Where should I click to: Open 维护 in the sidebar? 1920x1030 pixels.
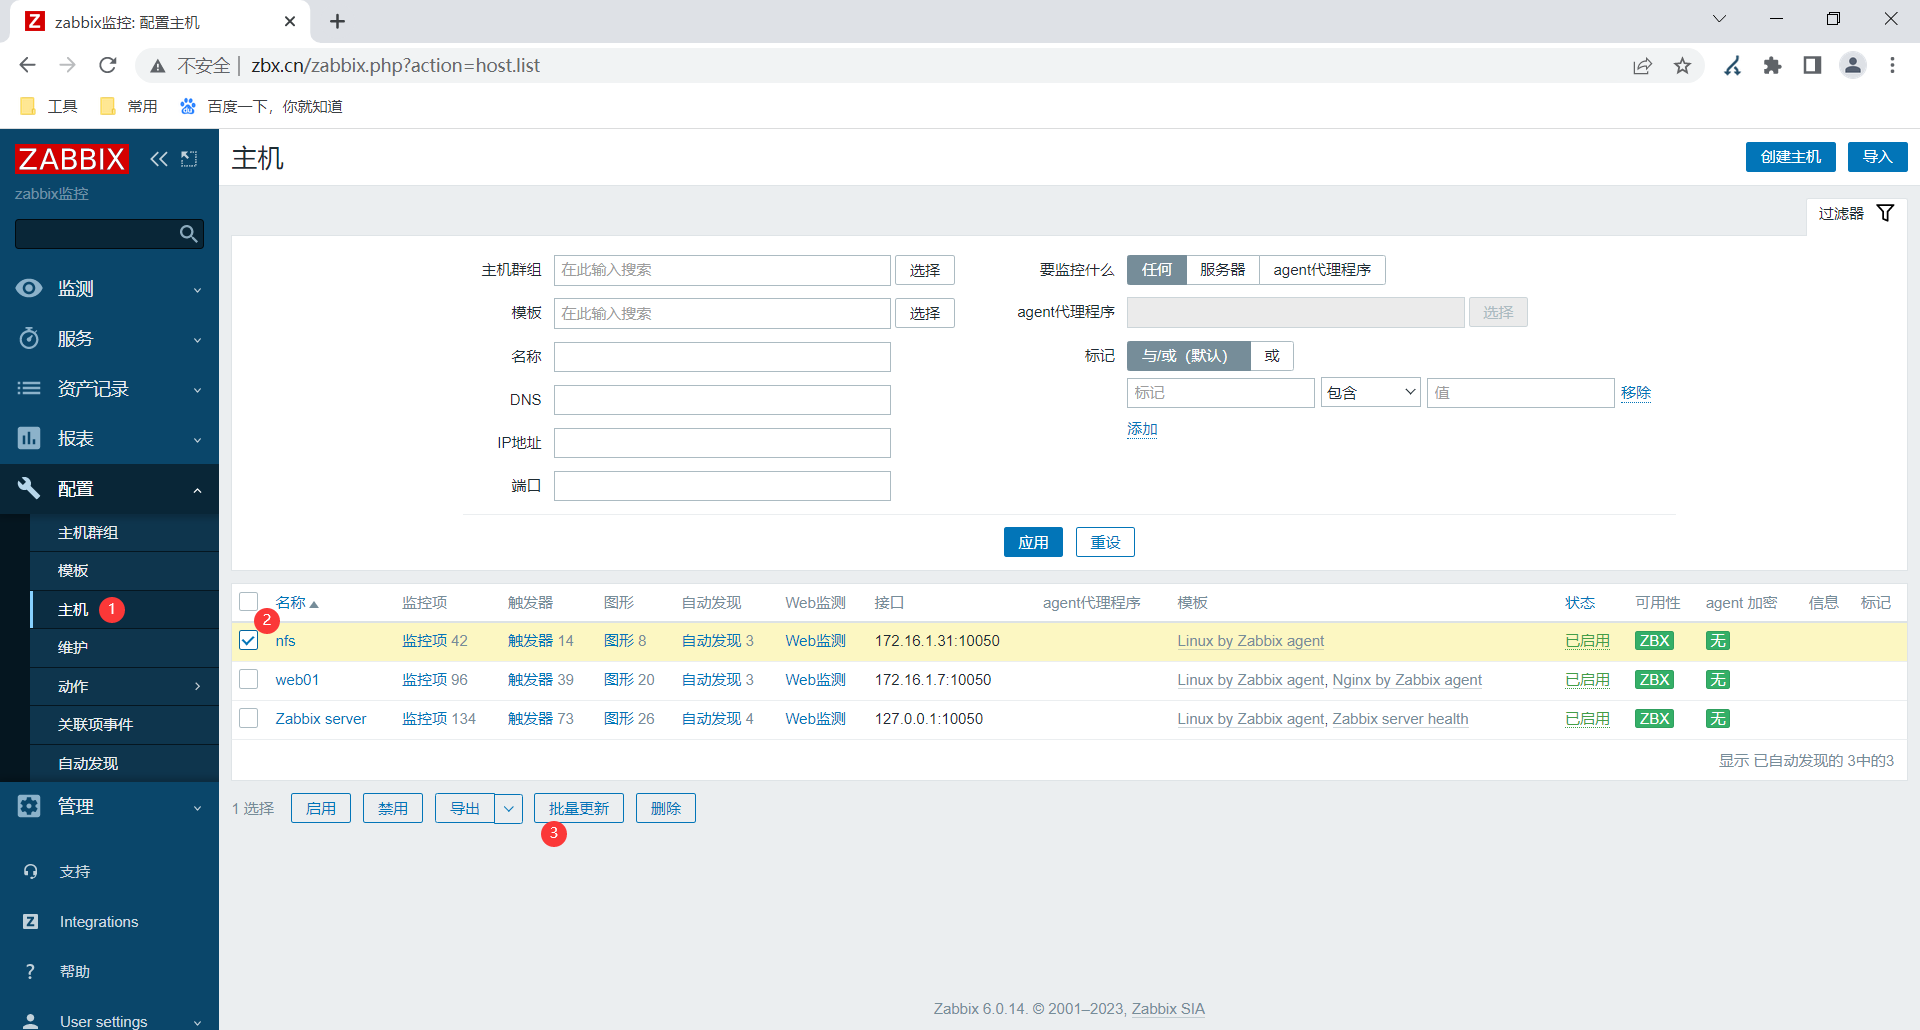(124, 648)
